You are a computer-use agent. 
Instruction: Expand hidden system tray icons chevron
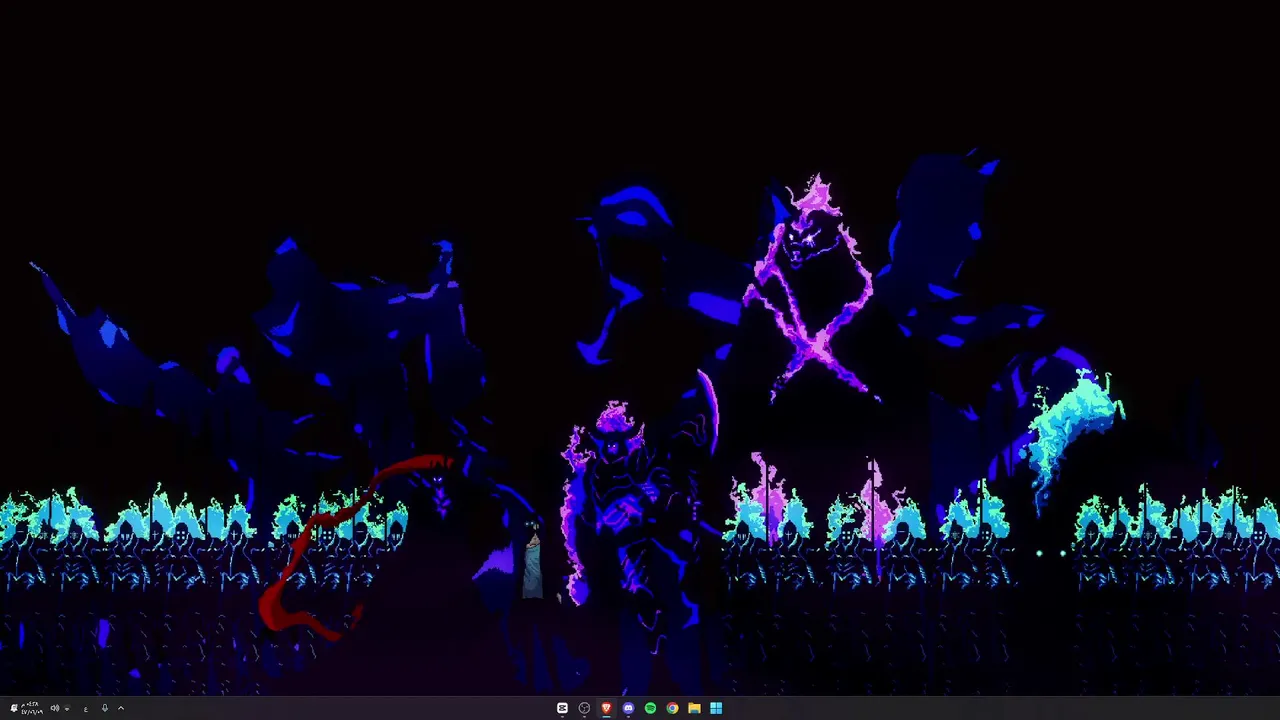121,708
